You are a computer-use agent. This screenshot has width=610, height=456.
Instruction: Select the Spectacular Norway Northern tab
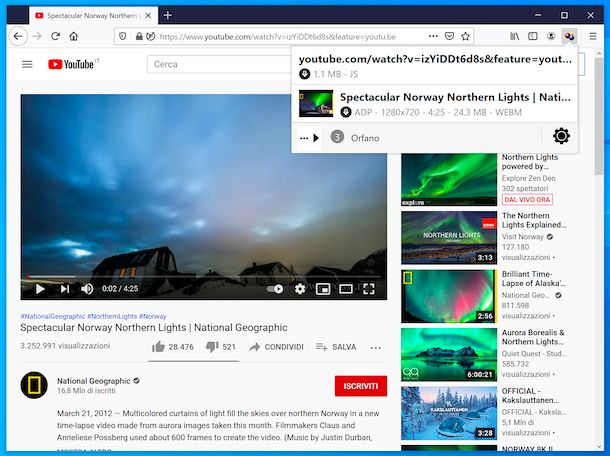pyautogui.click(x=93, y=16)
